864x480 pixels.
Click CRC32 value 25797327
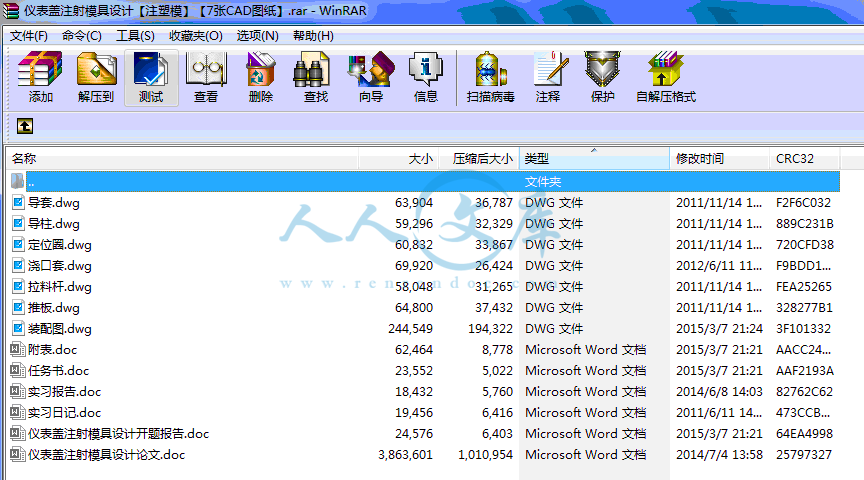point(803,455)
